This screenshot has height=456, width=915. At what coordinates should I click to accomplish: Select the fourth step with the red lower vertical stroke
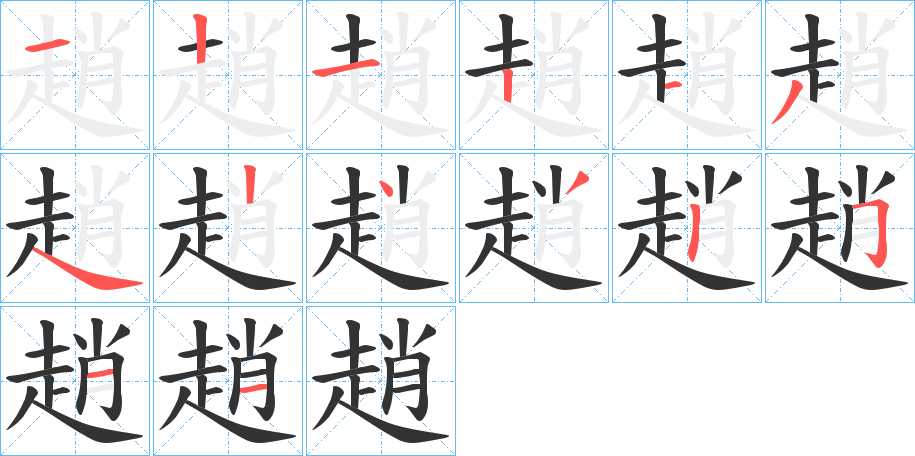pyautogui.click(x=533, y=75)
